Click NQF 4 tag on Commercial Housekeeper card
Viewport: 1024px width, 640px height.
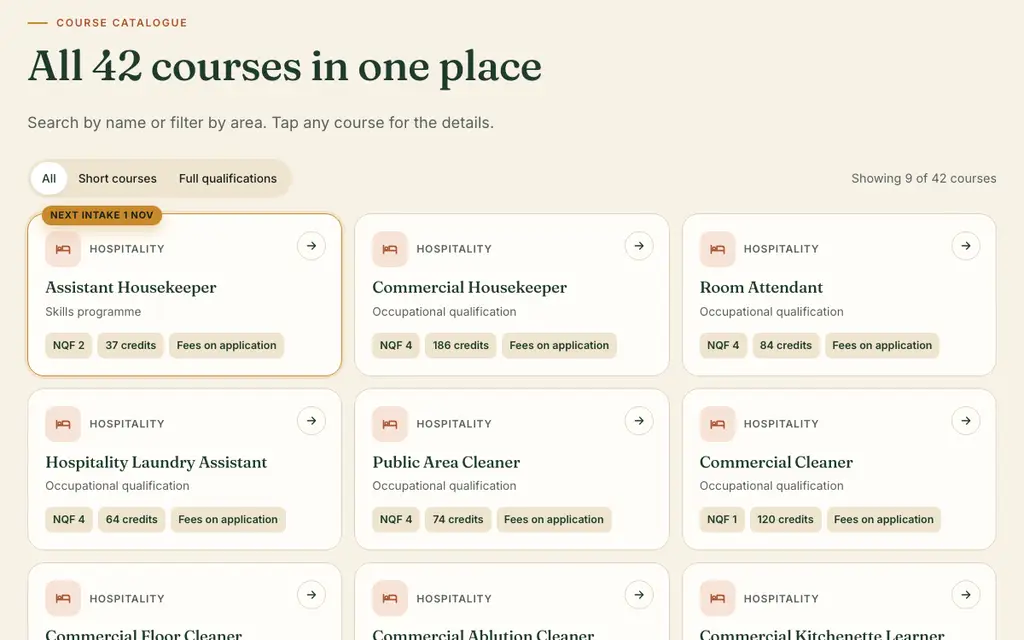tap(396, 345)
